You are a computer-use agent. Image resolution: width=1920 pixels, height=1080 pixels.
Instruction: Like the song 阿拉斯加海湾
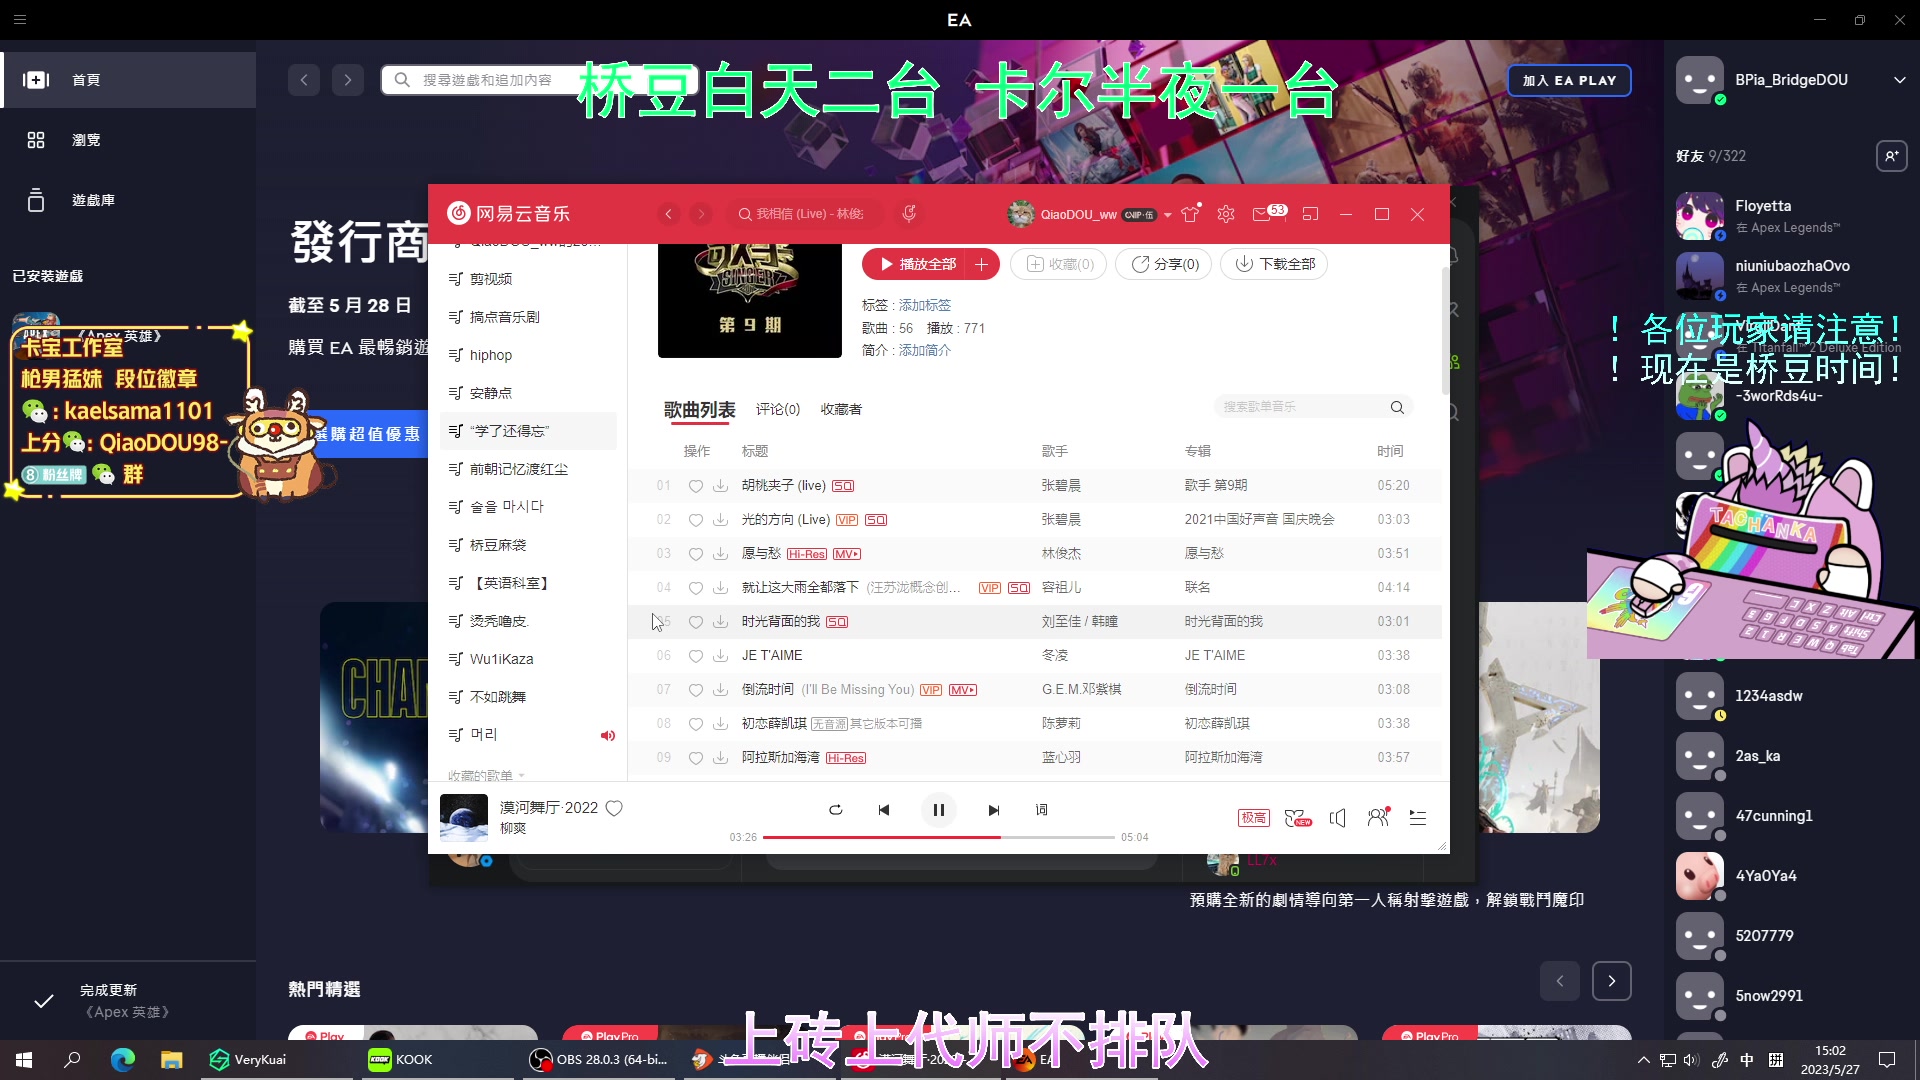[695, 758]
